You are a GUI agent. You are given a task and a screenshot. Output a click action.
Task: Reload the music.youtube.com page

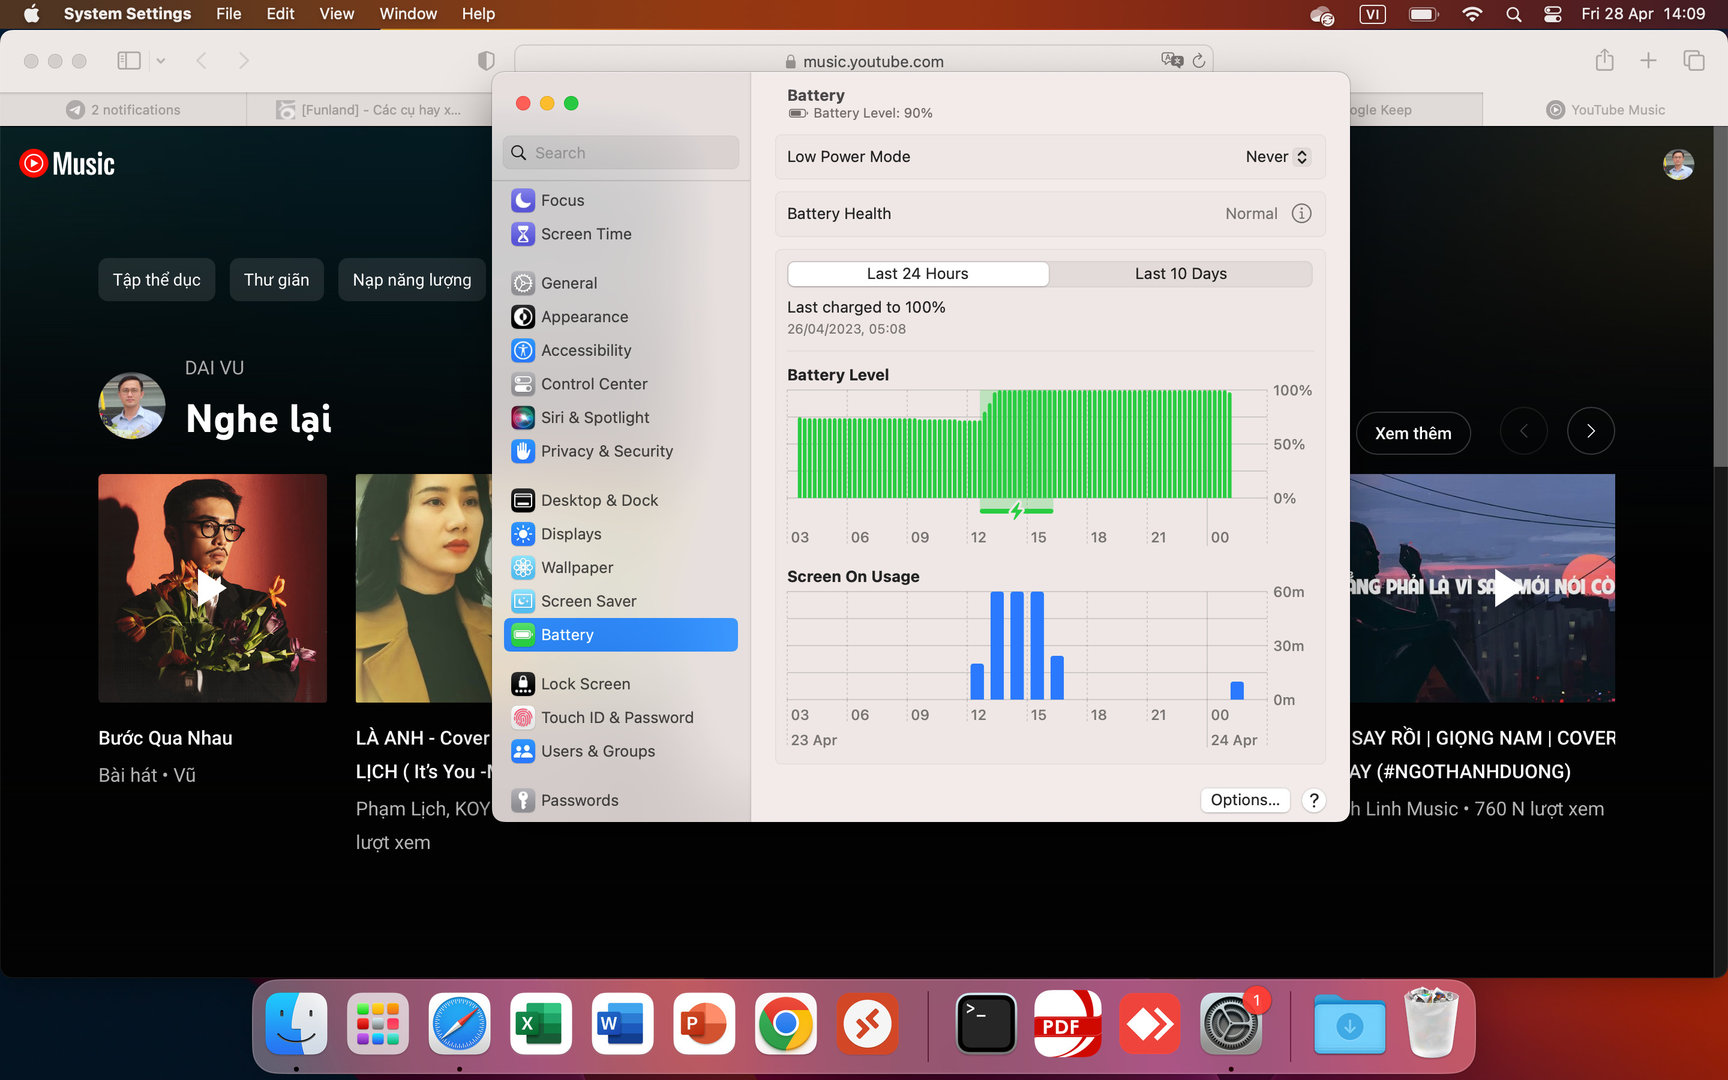[1199, 61]
